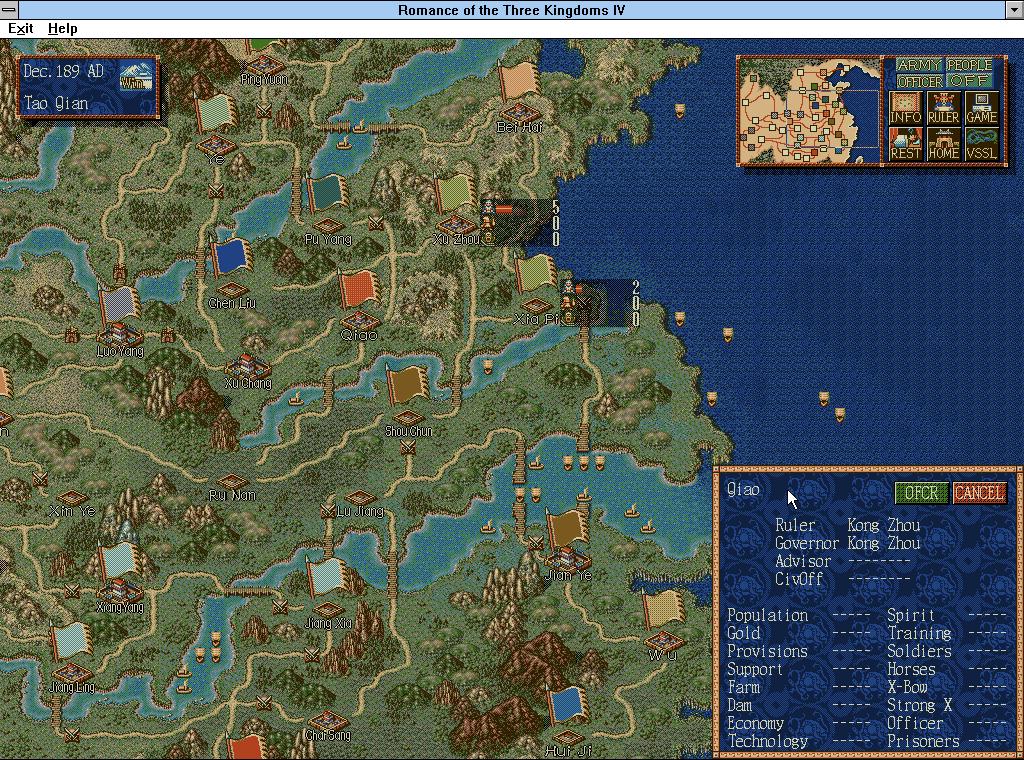Select the Lu Jiang city icon

[x=360, y=498]
